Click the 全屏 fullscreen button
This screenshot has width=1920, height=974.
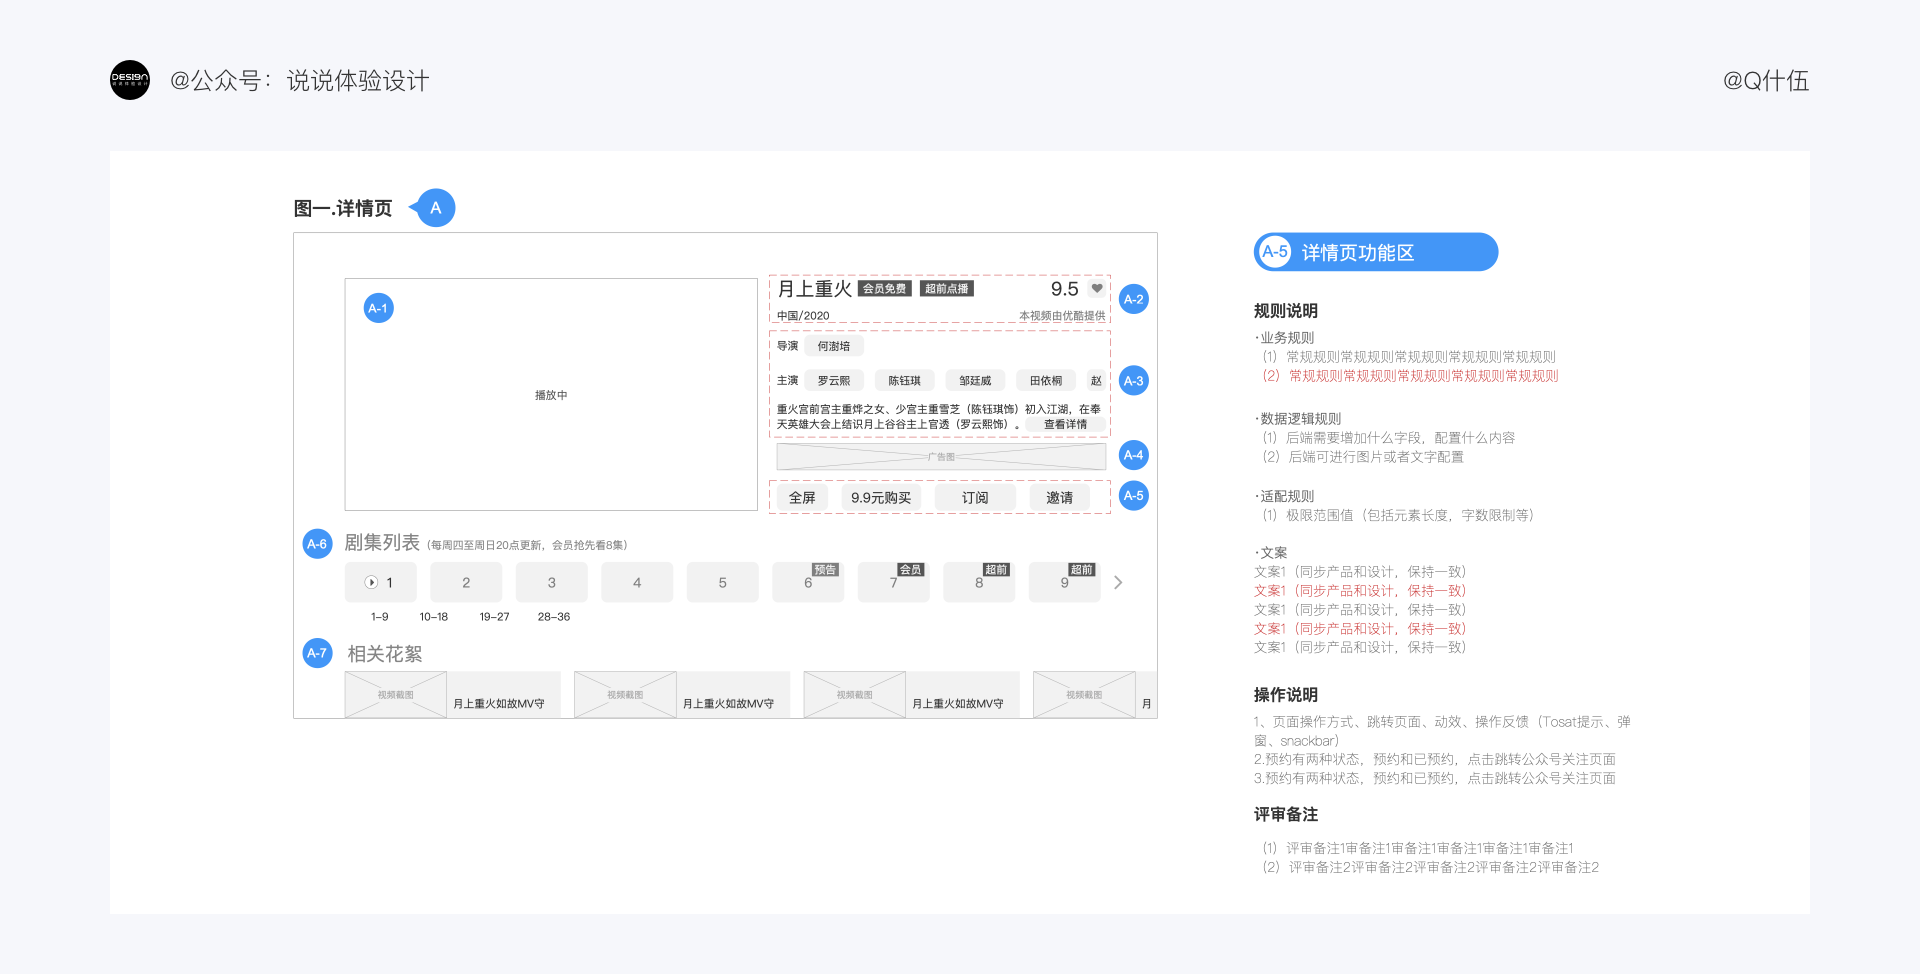pos(802,498)
